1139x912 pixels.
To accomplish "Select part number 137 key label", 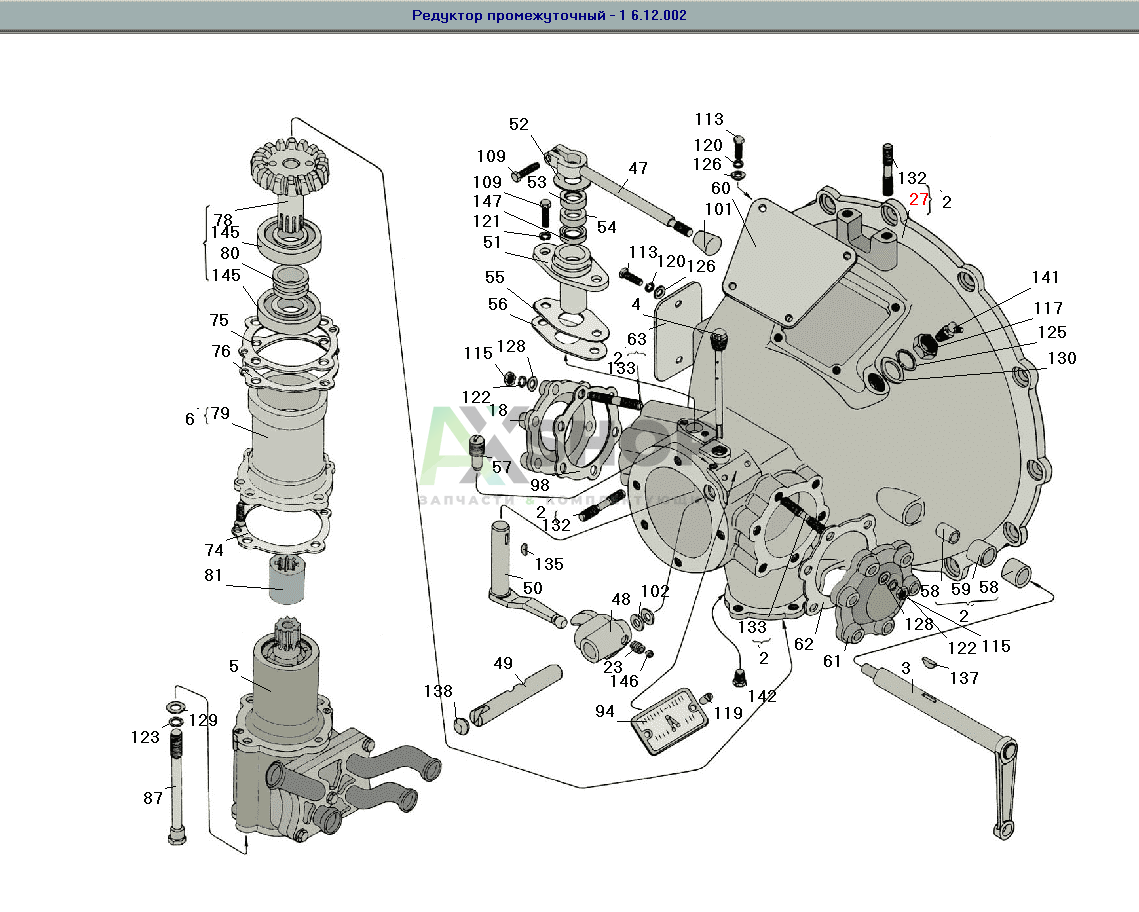I will coord(964,678).
